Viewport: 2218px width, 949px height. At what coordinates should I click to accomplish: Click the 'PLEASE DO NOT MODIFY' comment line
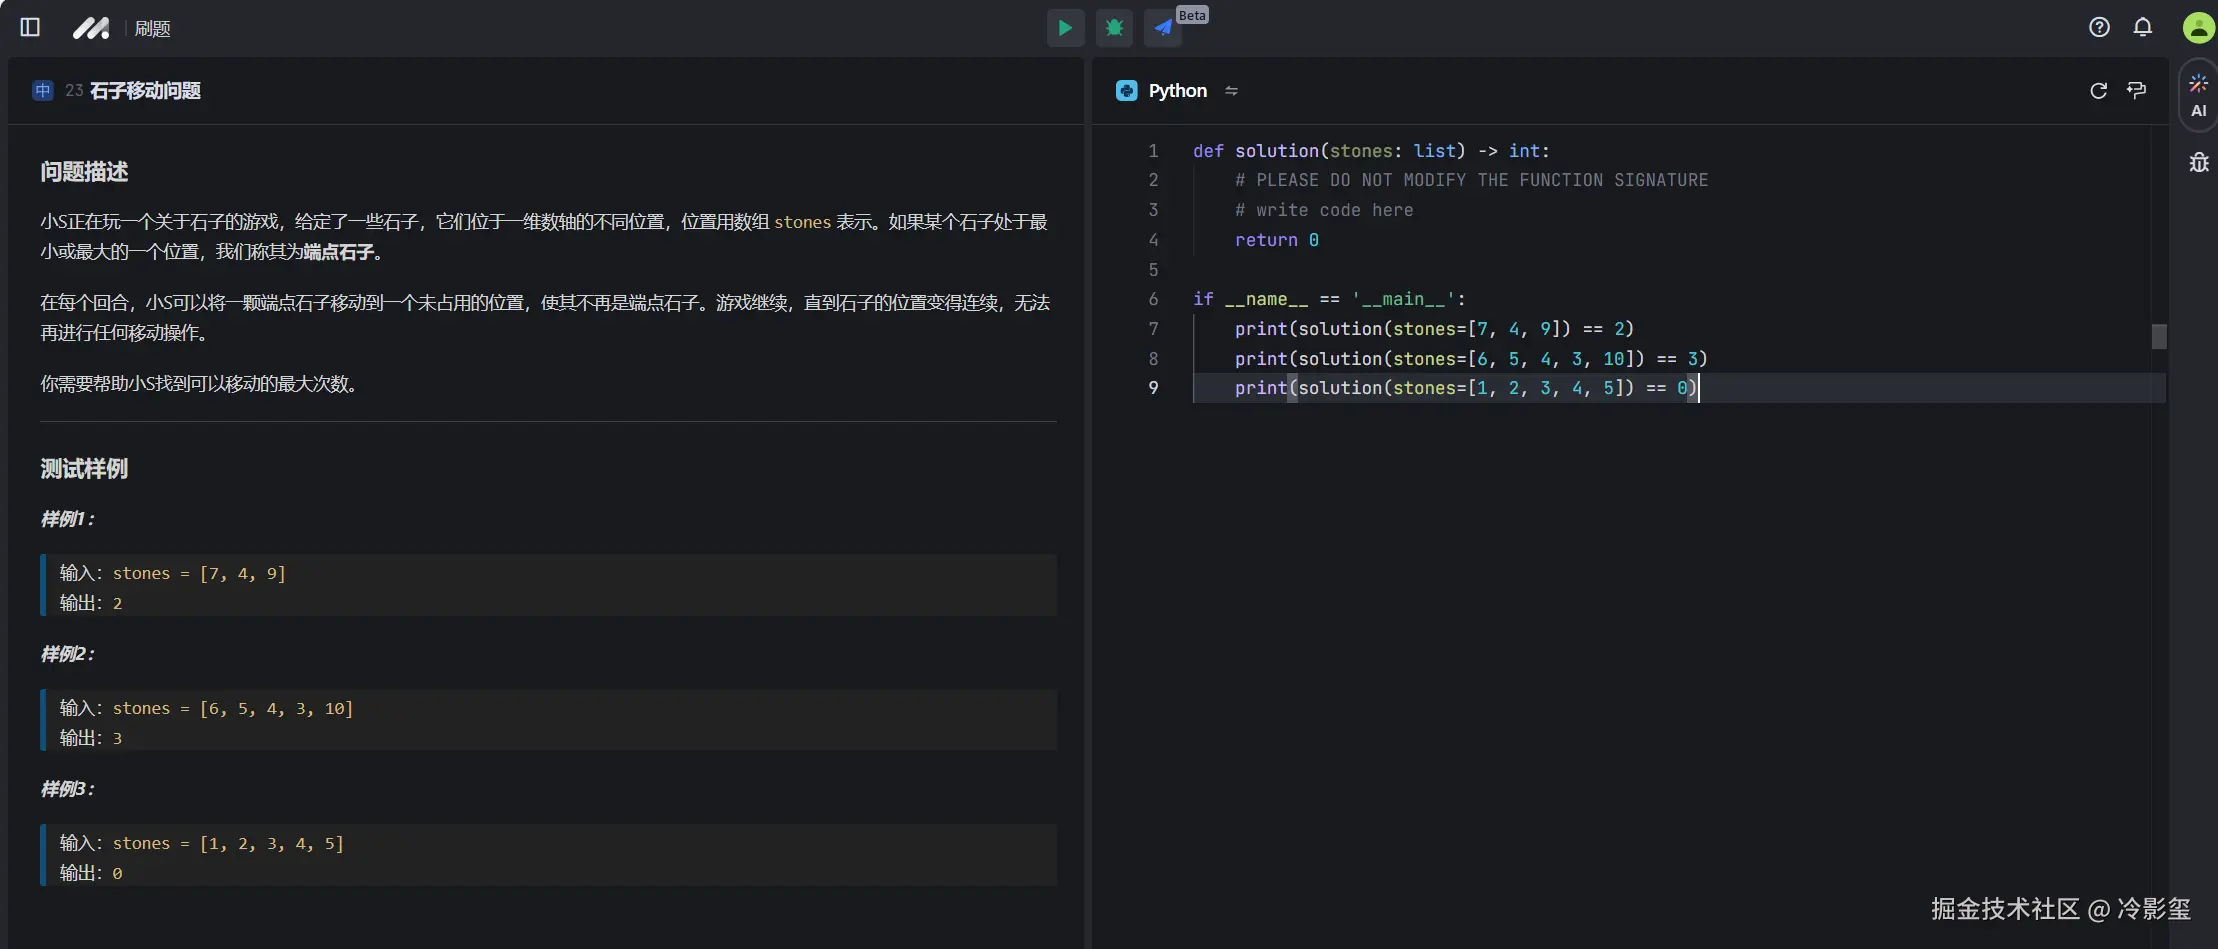pyautogui.click(x=1471, y=180)
